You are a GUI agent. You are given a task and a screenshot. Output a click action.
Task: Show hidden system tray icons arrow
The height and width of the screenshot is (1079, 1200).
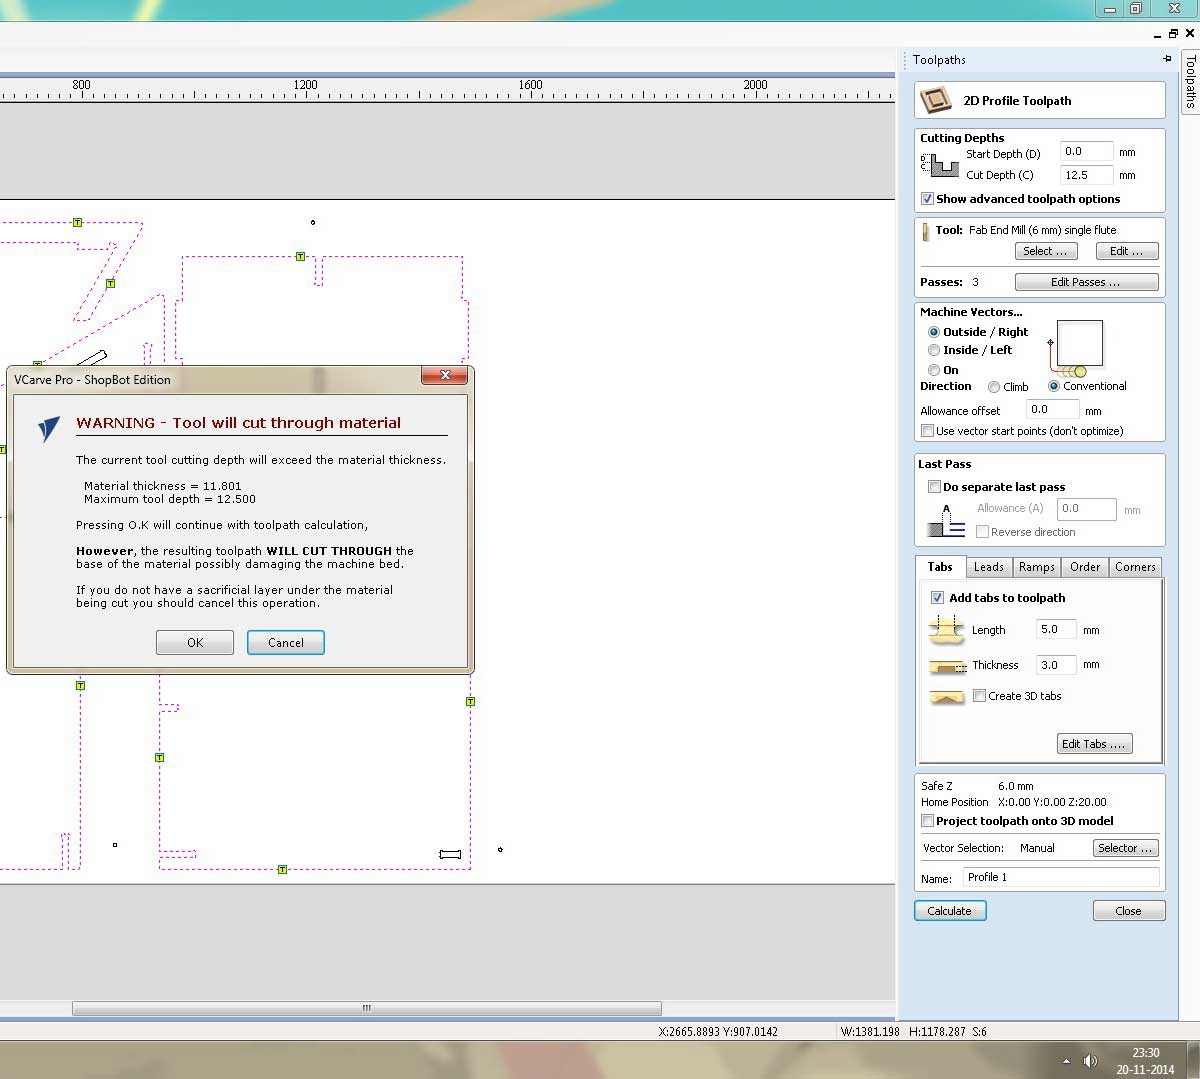point(1066,1061)
